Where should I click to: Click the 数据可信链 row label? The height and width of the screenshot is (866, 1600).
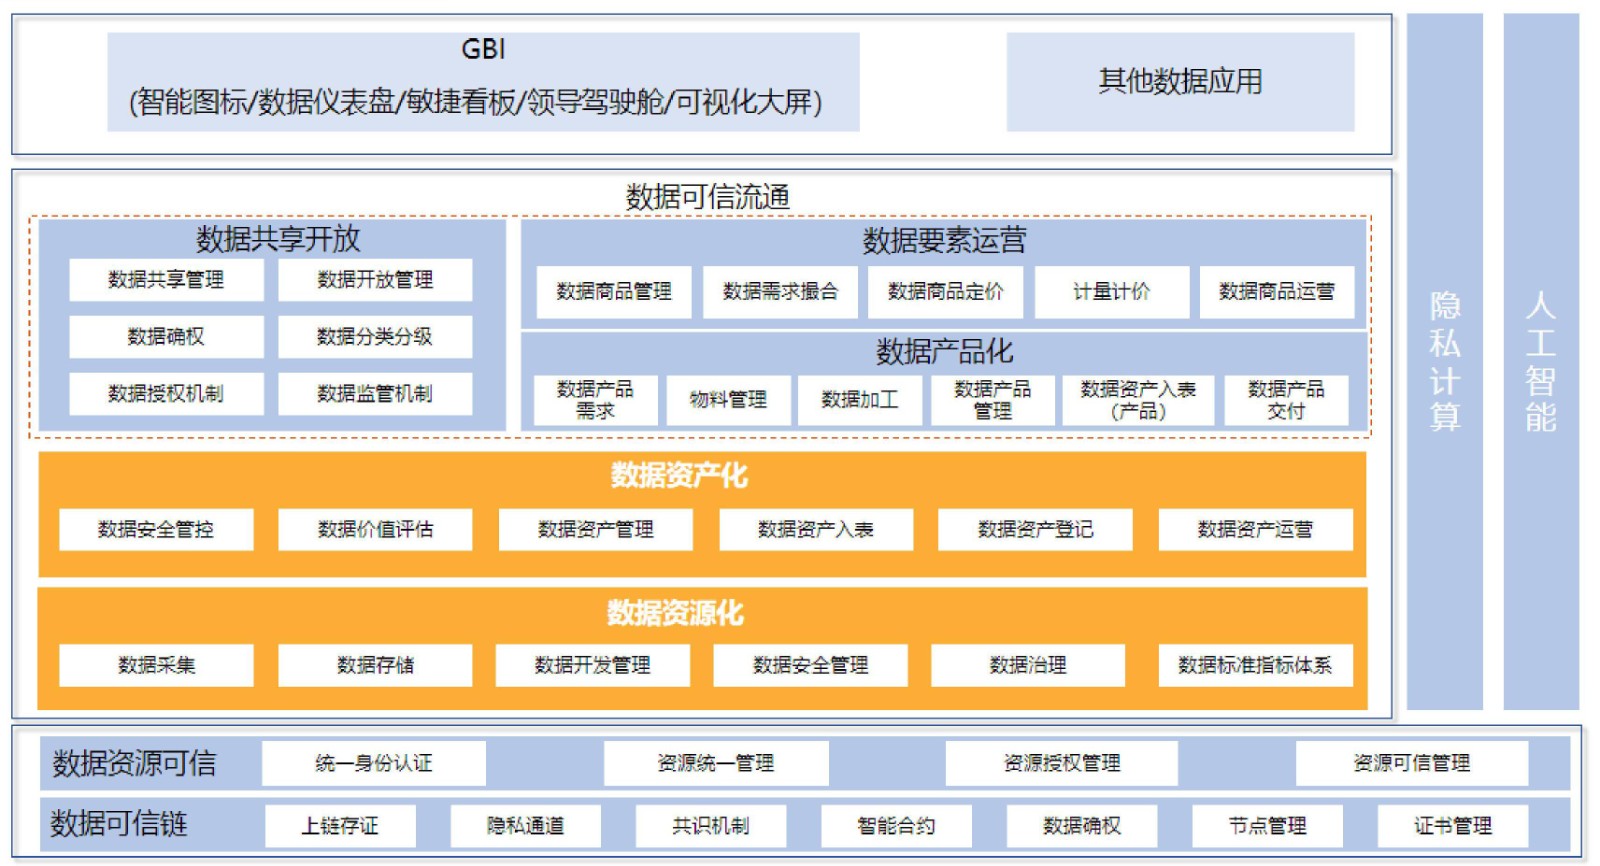click(x=119, y=824)
